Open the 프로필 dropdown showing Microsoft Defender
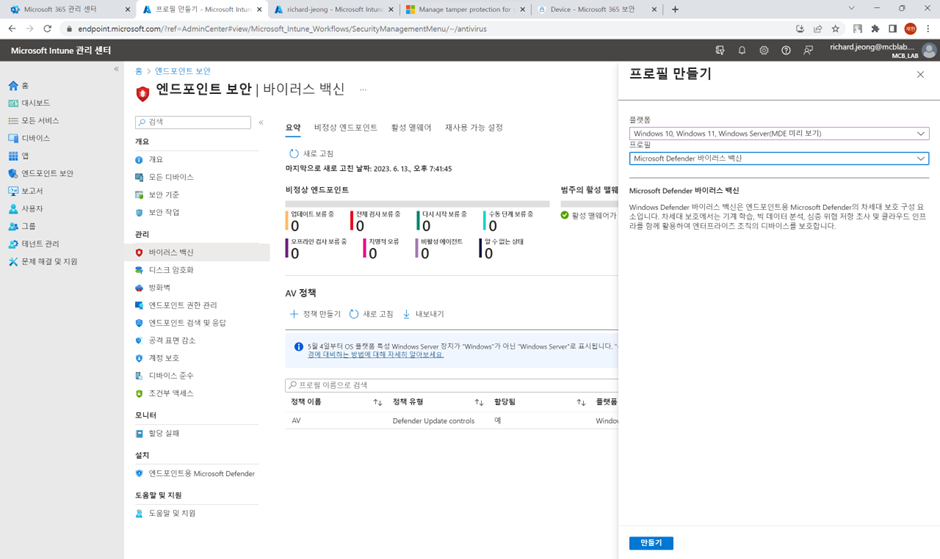 [x=779, y=158]
